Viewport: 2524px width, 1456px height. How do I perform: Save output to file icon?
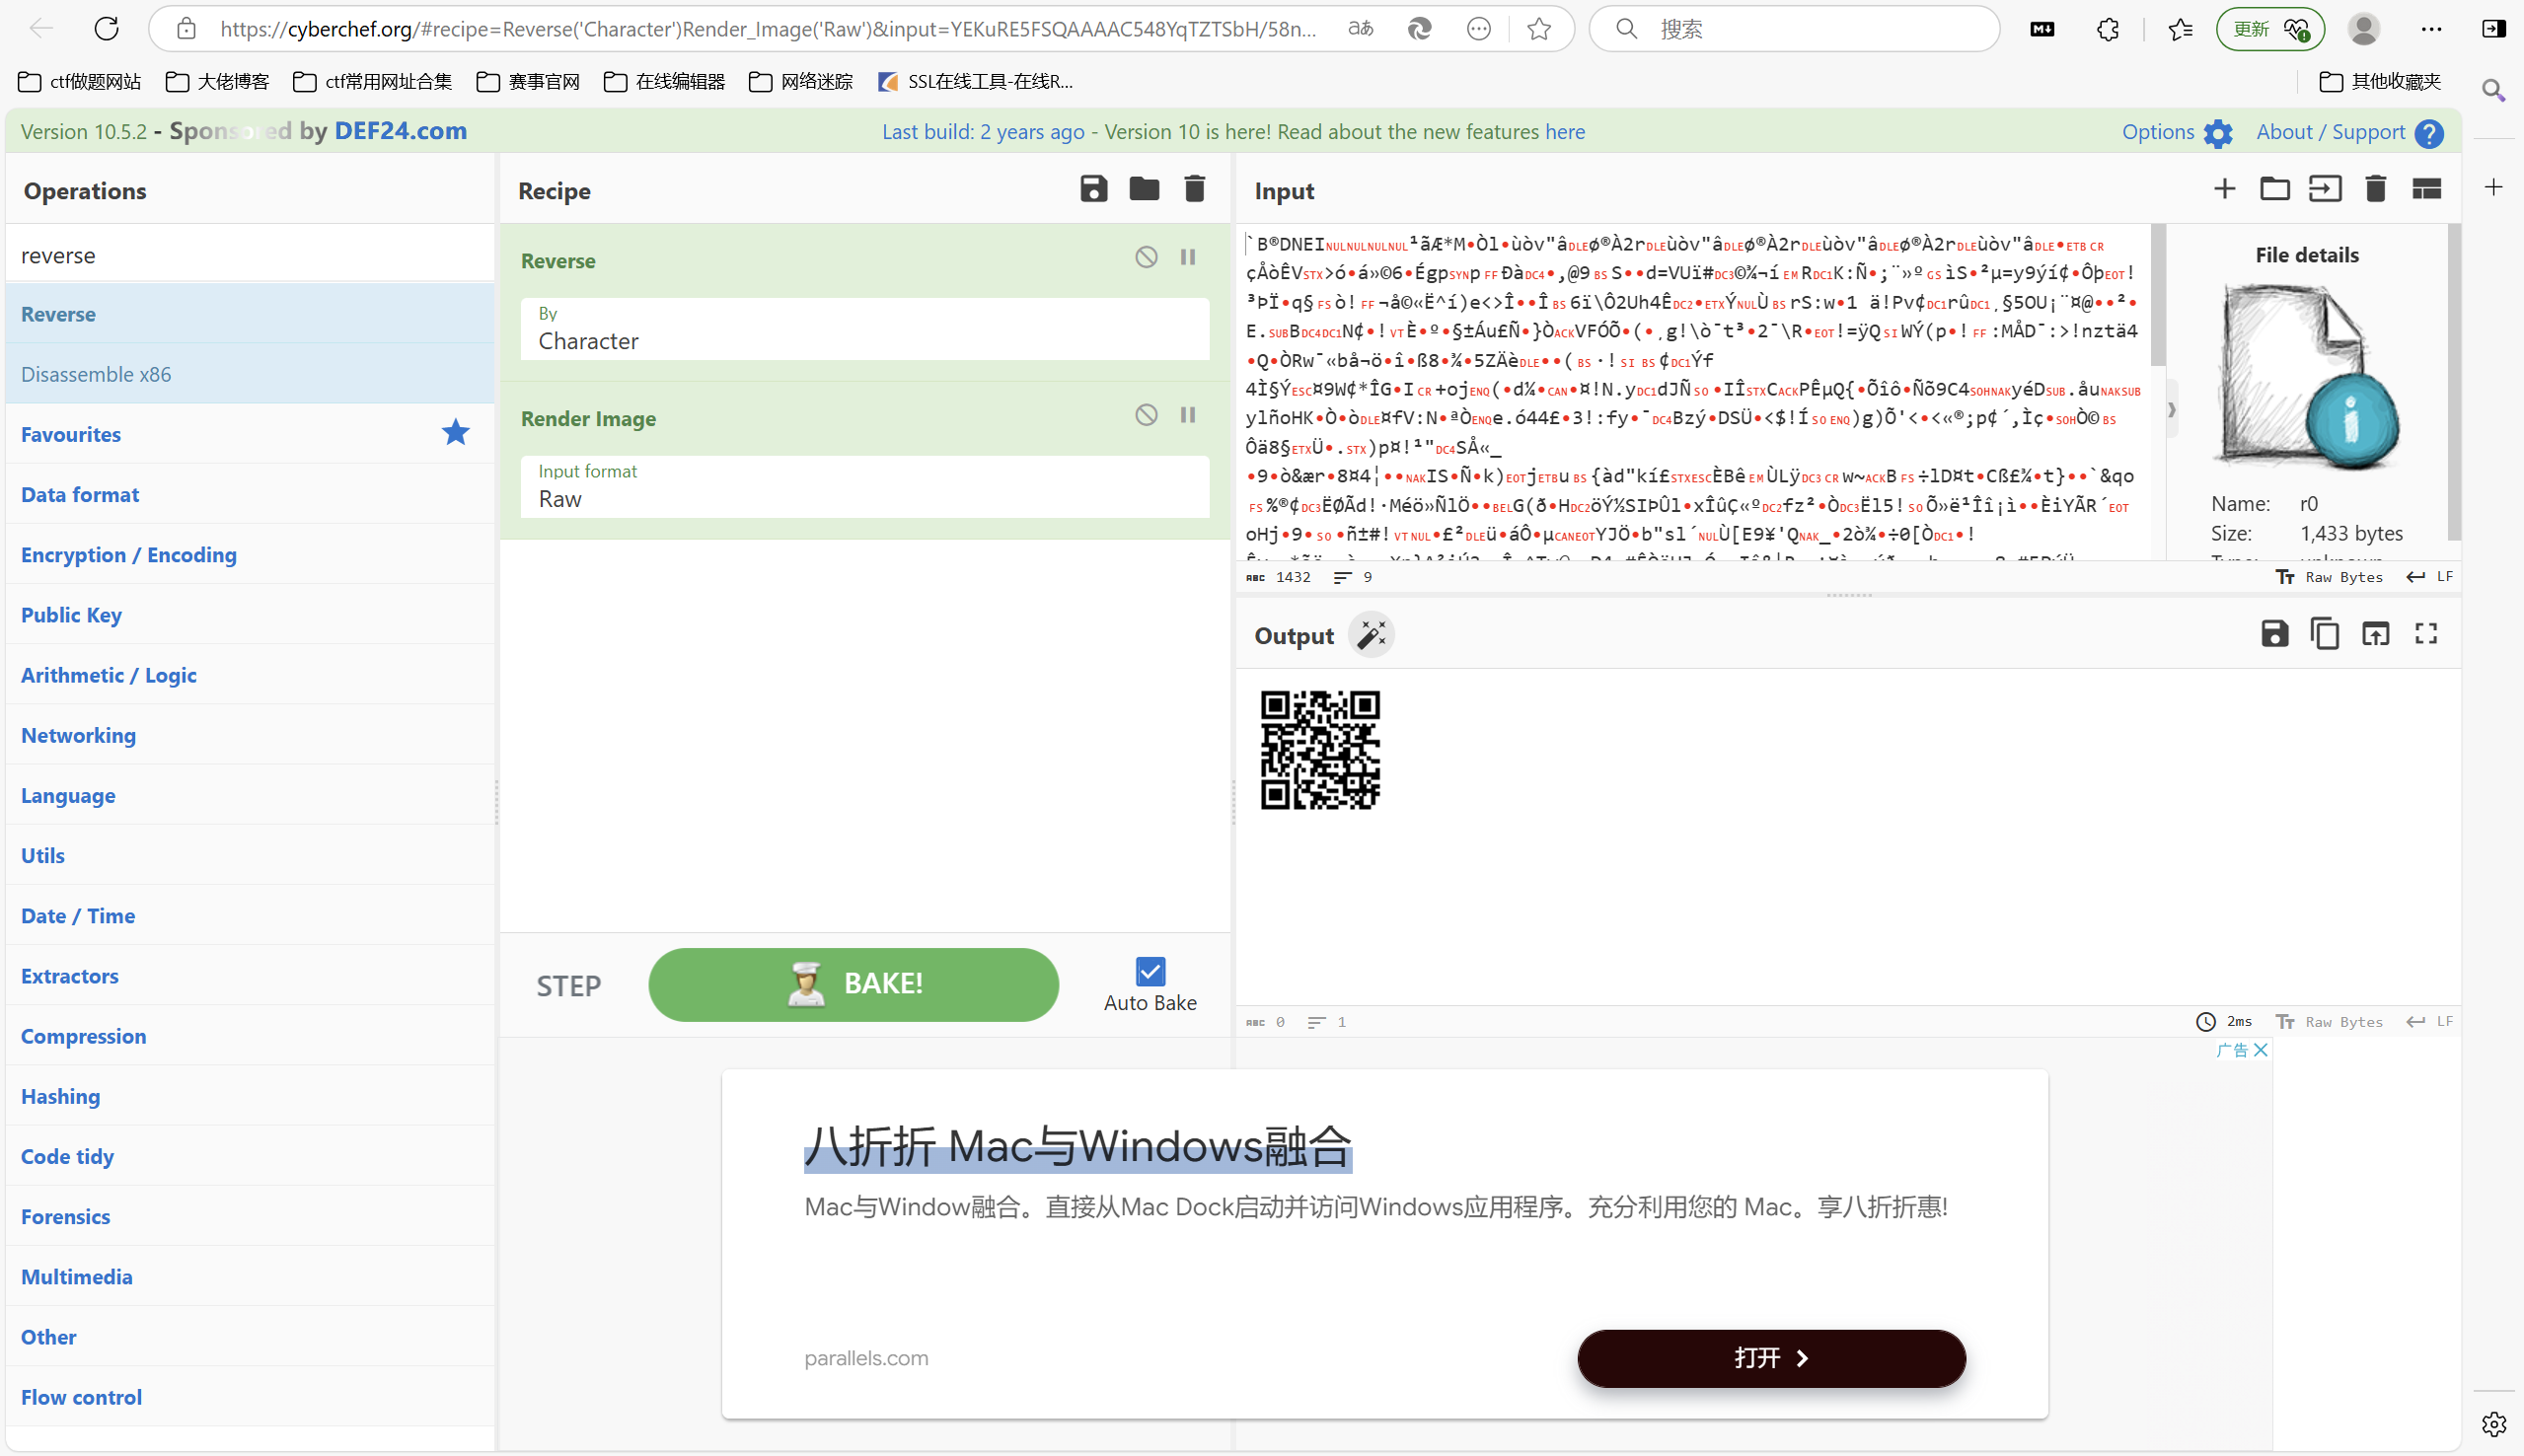tap(2274, 633)
